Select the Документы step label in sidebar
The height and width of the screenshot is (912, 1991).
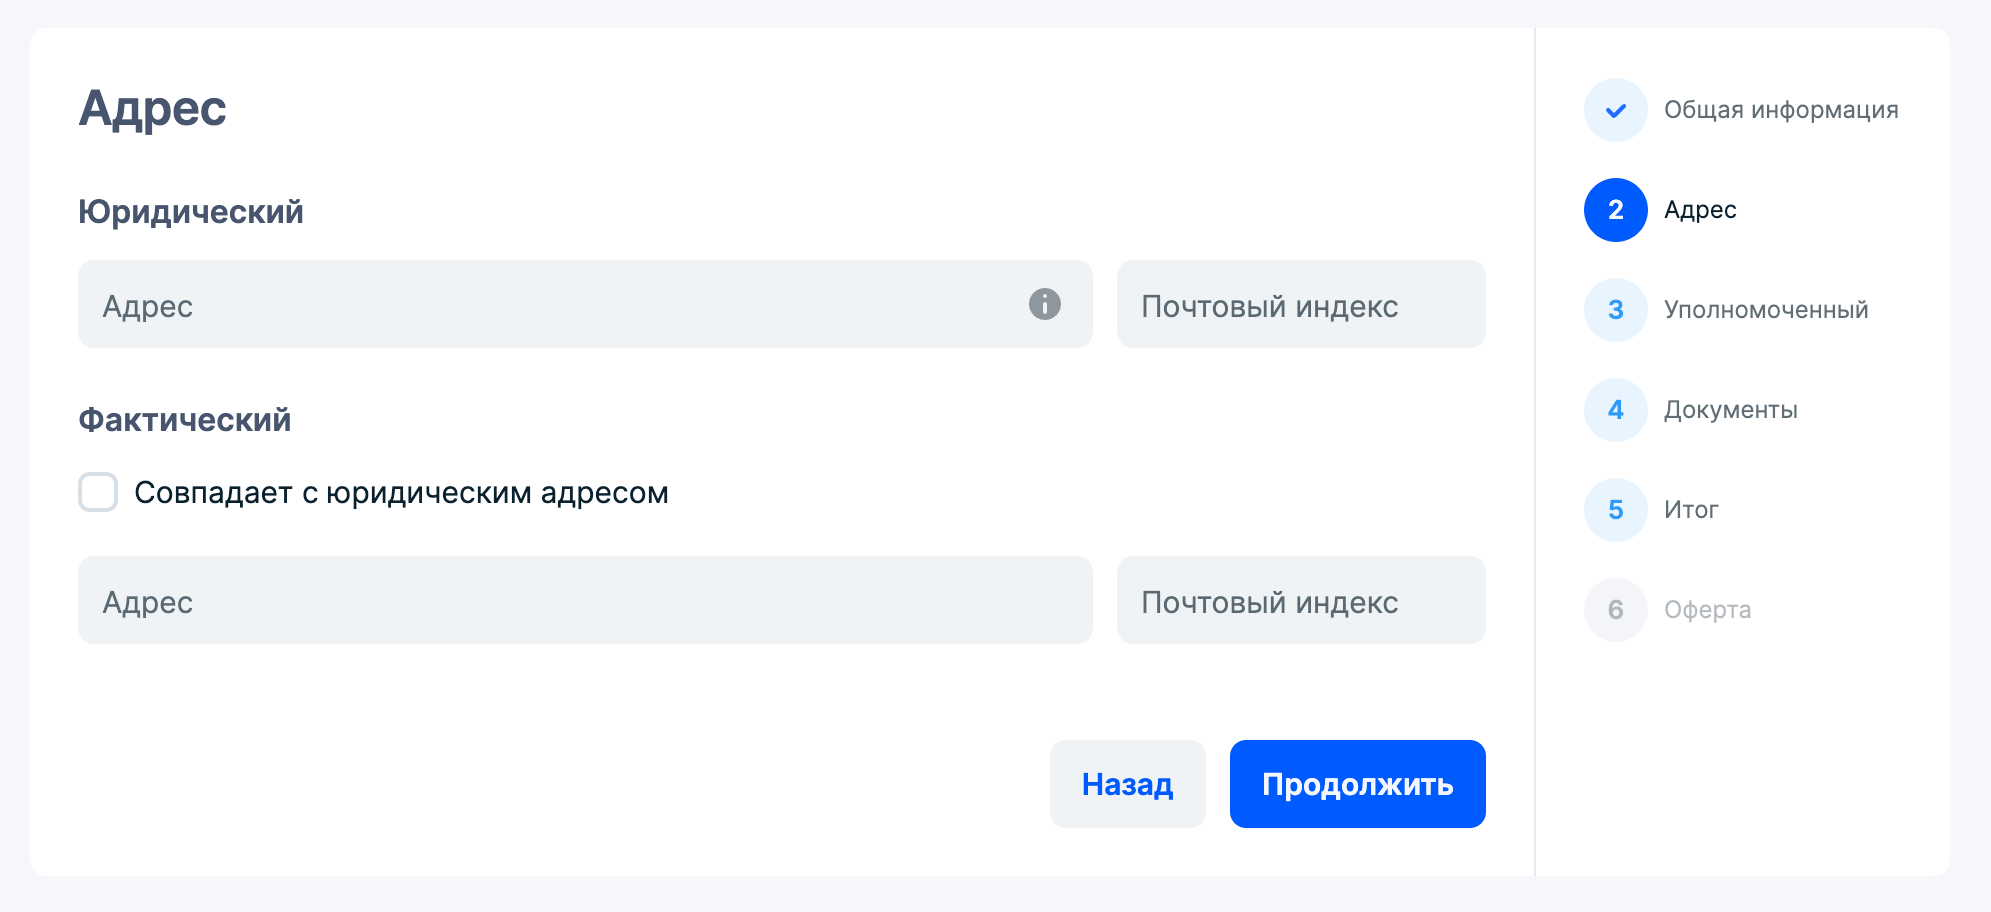1731,410
